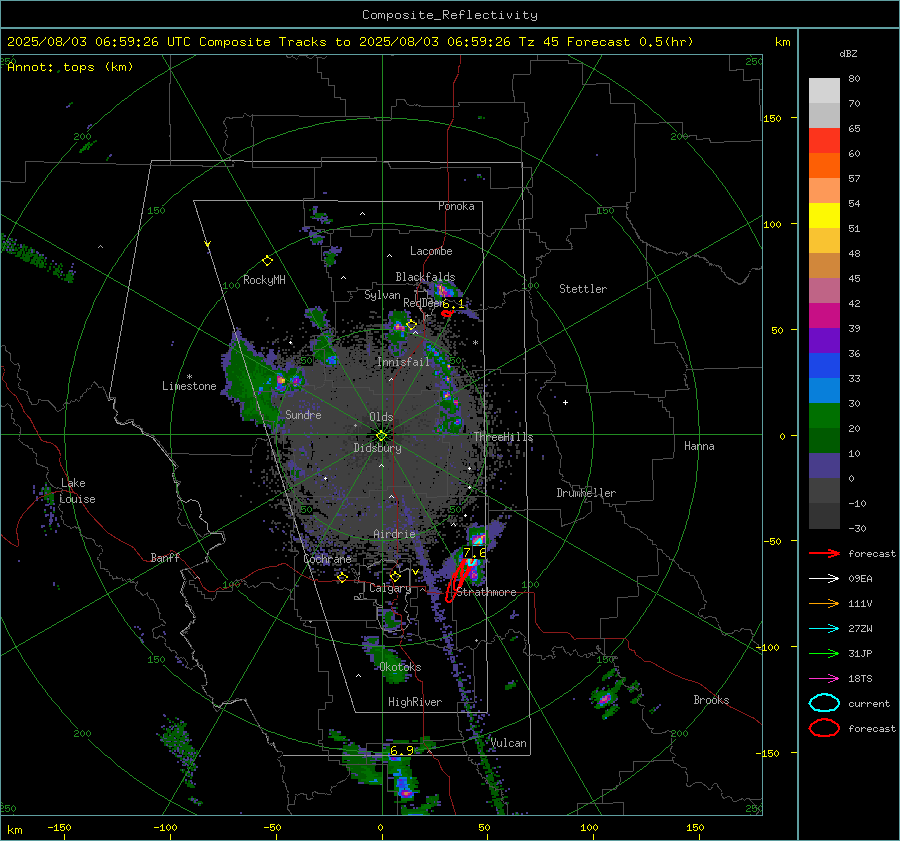Click the UTC Composite Tracks timestamp header
The image size is (900, 841).
[x=350, y=42]
